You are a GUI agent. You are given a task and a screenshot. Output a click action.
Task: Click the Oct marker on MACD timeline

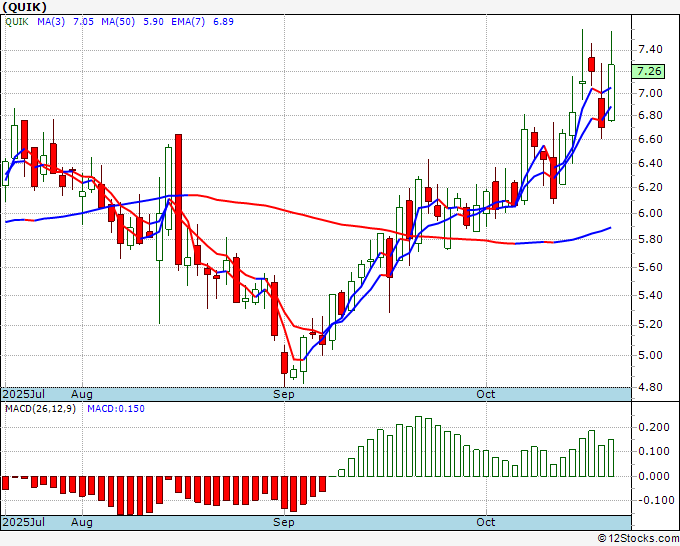(486, 522)
